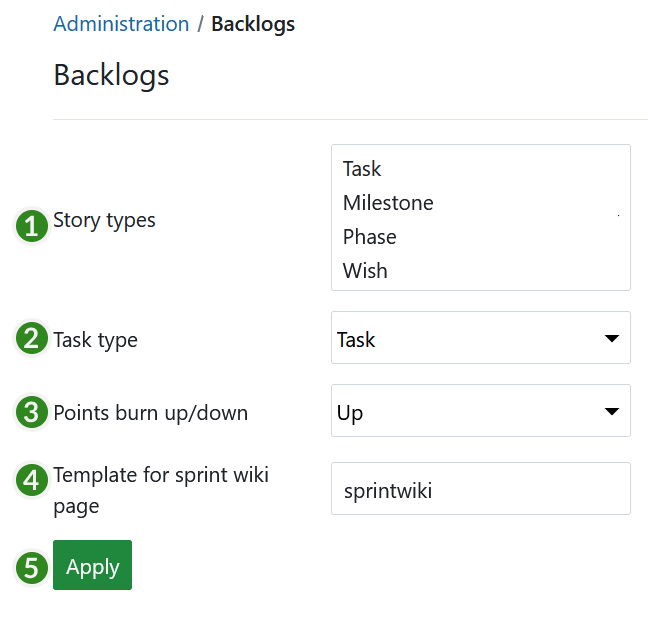Click the Task type label
Viewport: 648px width, 619px height.
coord(95,340)
